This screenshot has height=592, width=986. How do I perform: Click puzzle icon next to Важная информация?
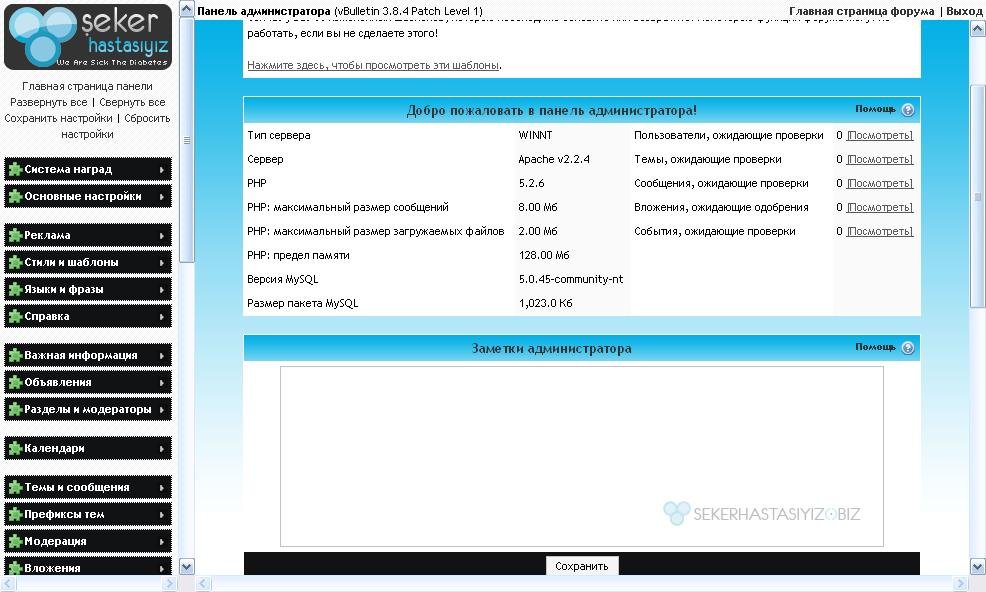[x=15, y=355]
